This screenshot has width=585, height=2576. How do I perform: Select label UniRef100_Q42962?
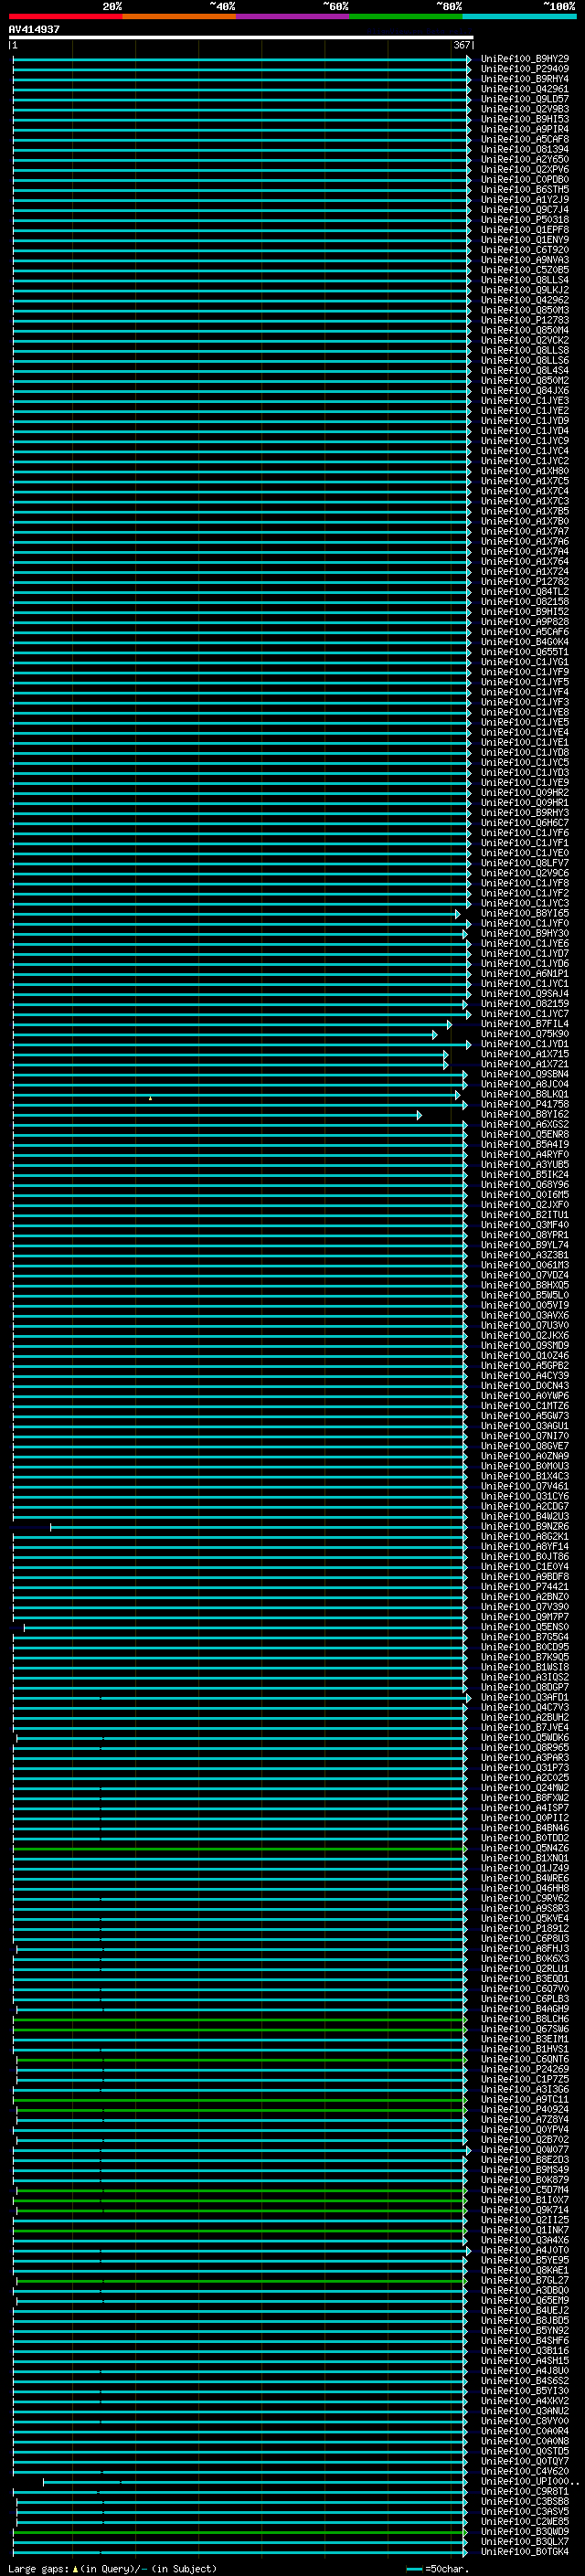525,300
